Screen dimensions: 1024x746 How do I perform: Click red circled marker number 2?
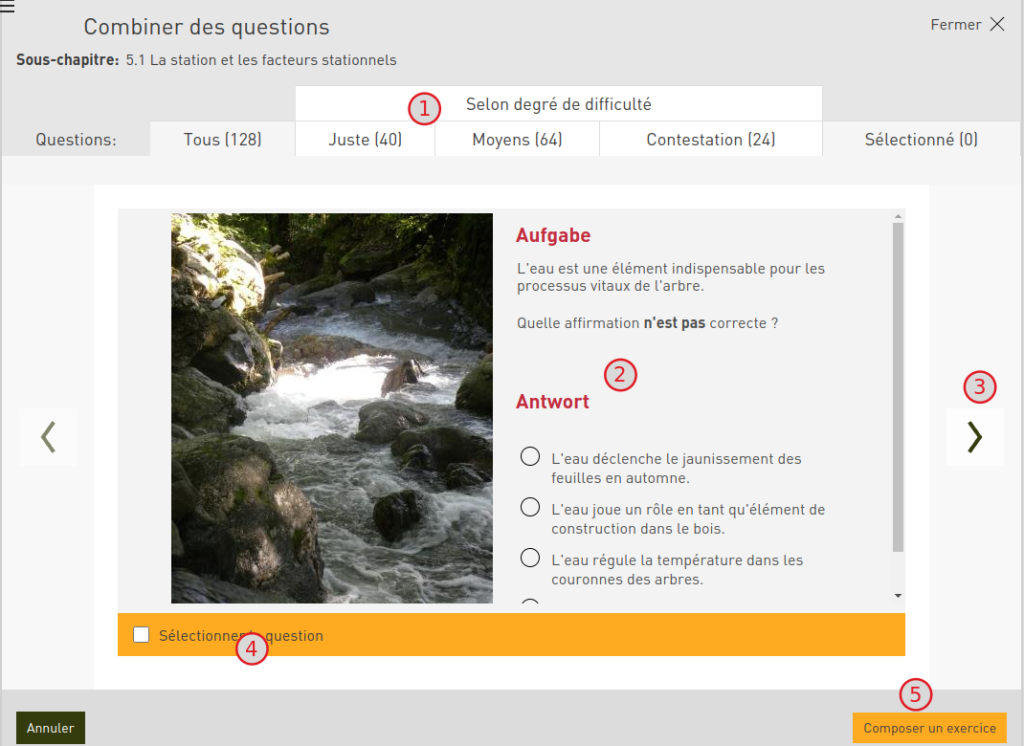coord(620,375)
